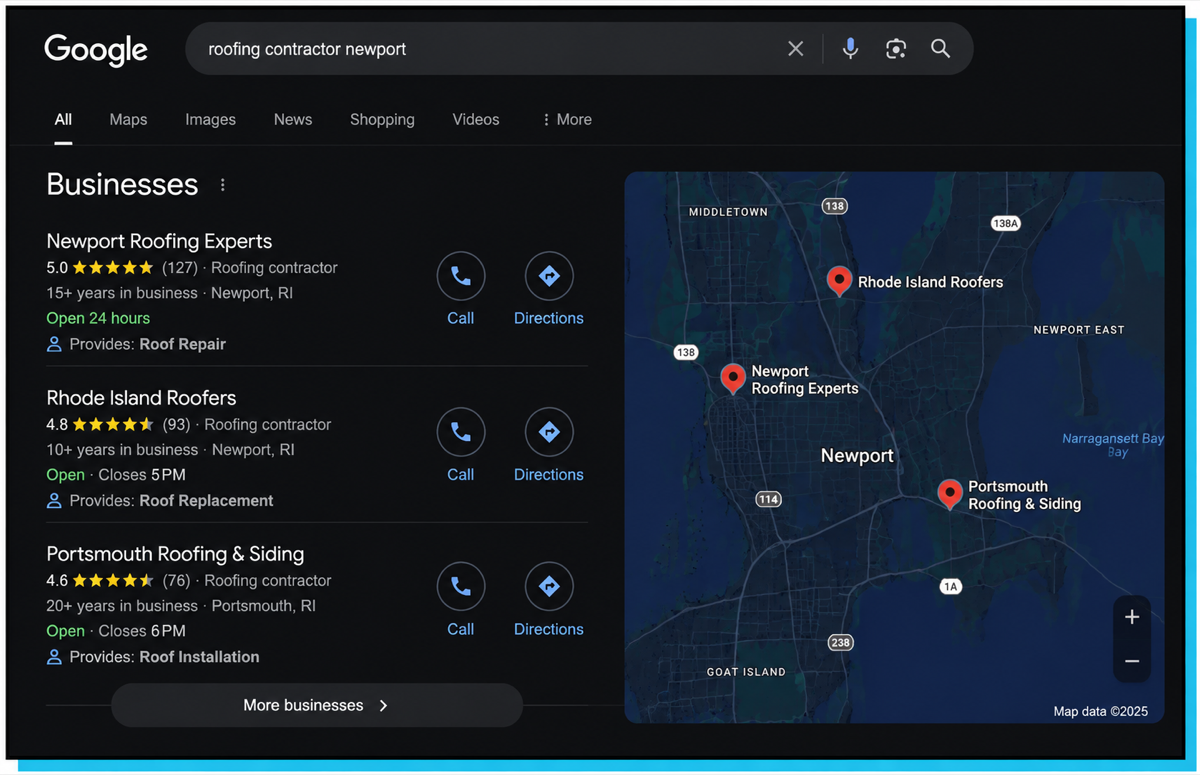The height and width of the screenshot is (775, 1200).
Task: Clear the search box with X icon
Action: 795,49
